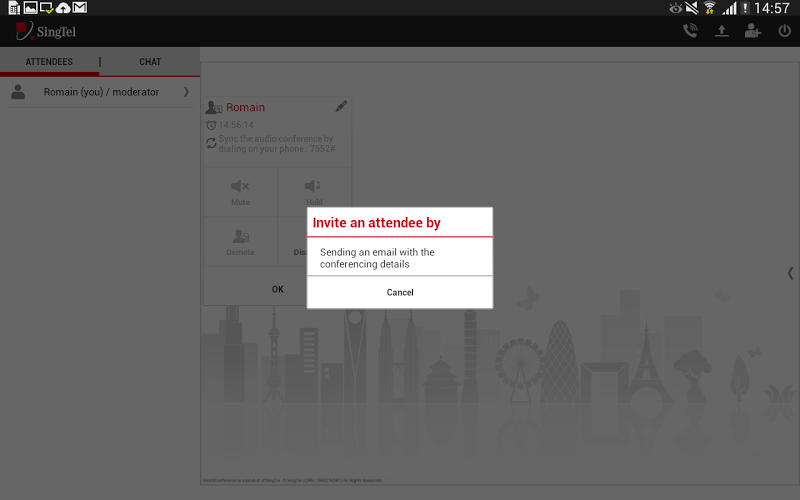Switch to the CHAT tab
Viewport: 800px width, 500px height.
150,62
